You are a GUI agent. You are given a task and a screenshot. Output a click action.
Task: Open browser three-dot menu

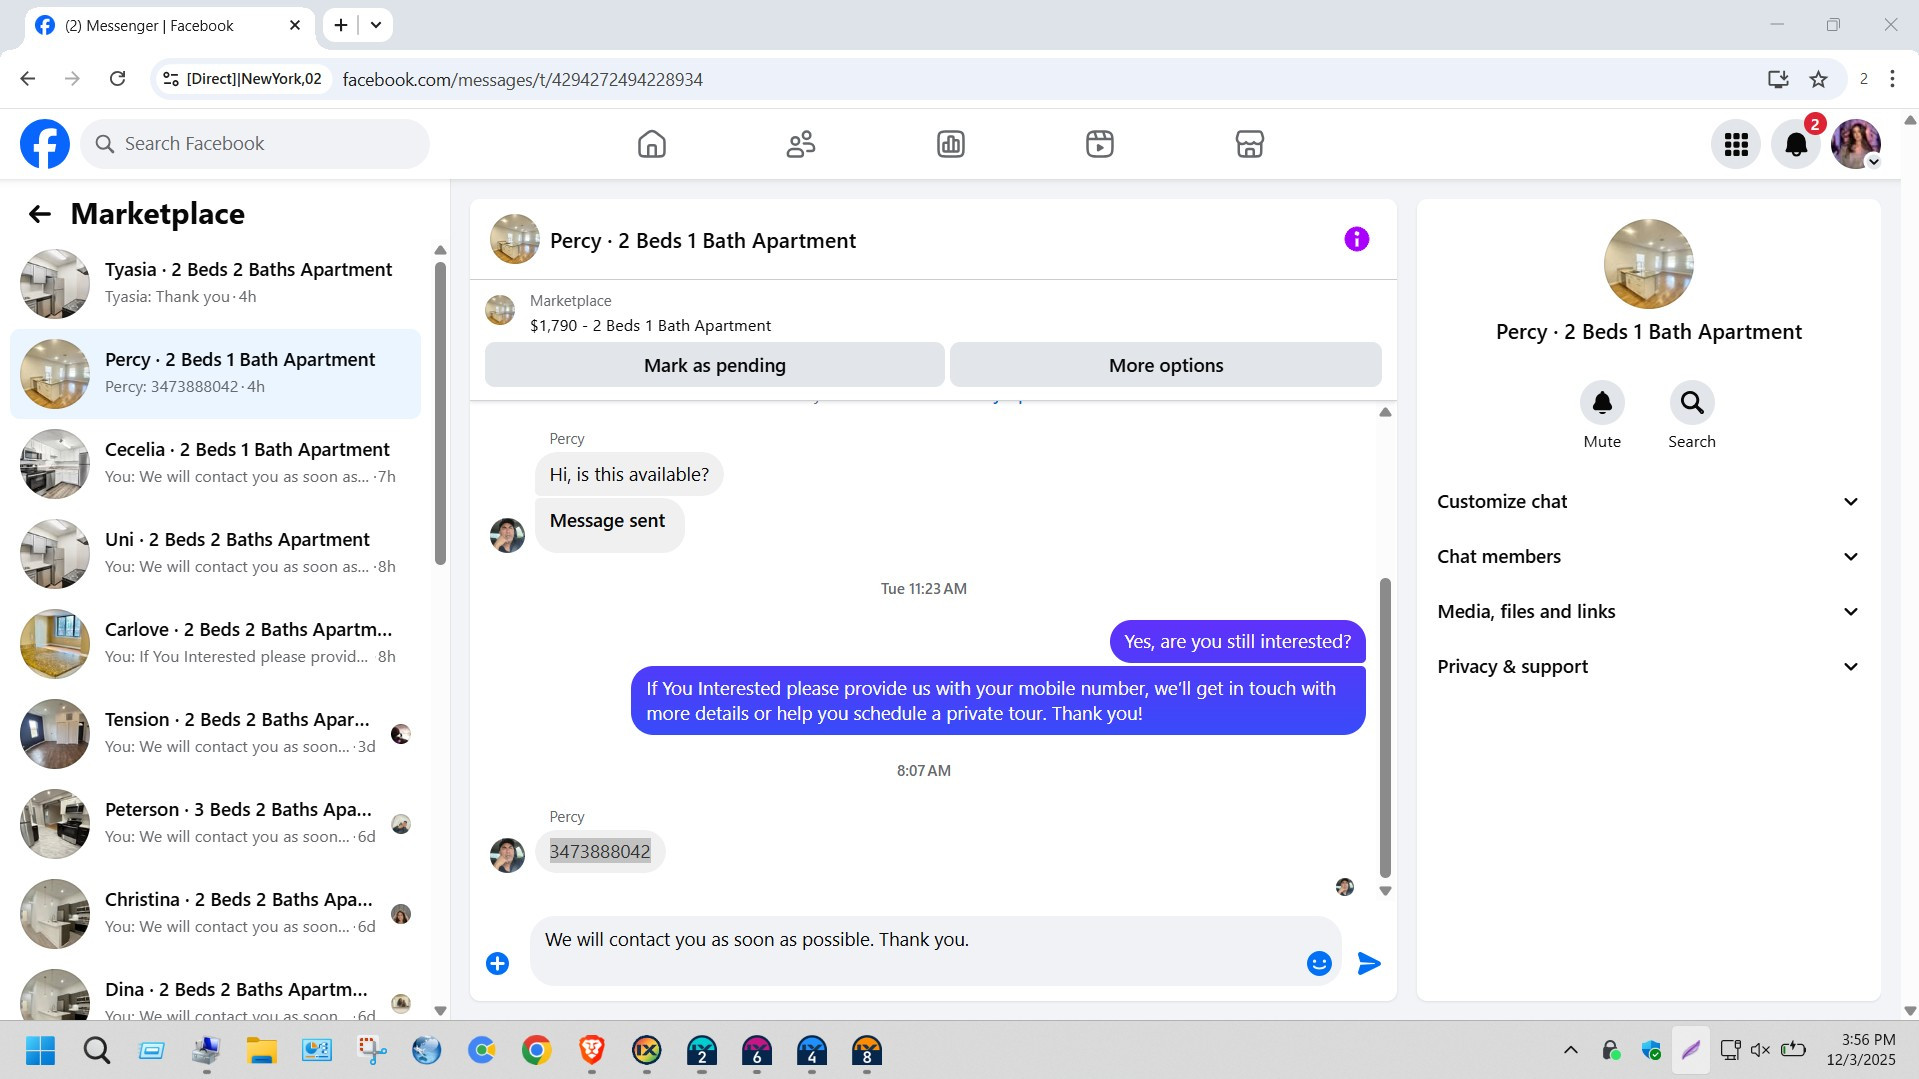tap(1892, 79)
